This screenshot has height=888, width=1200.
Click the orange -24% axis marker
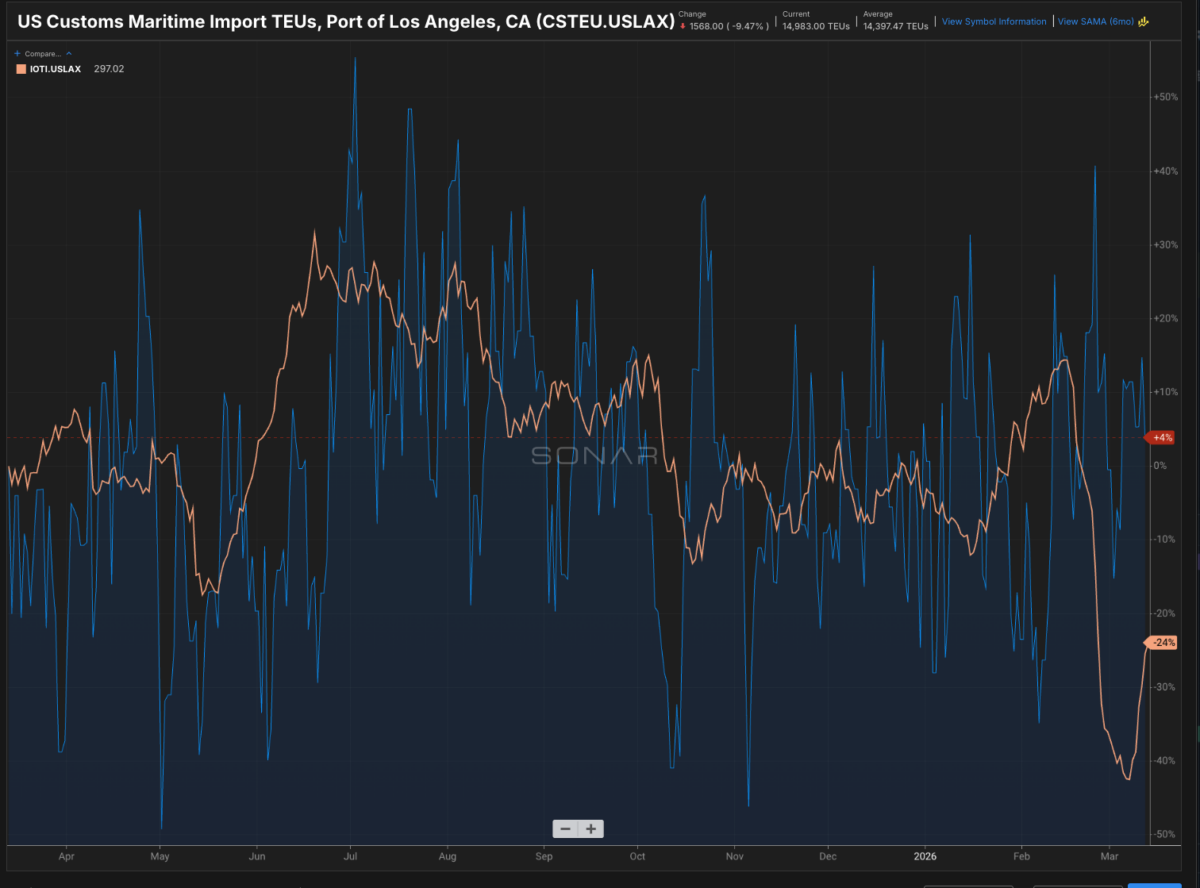point(1162,642)
